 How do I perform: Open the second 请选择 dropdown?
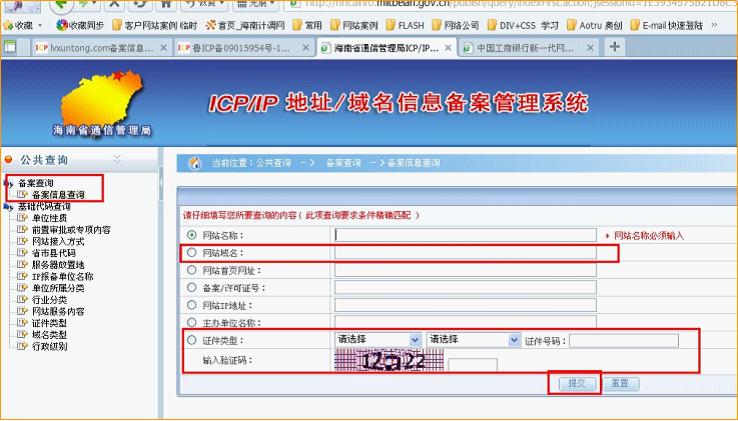click(472, 340)
